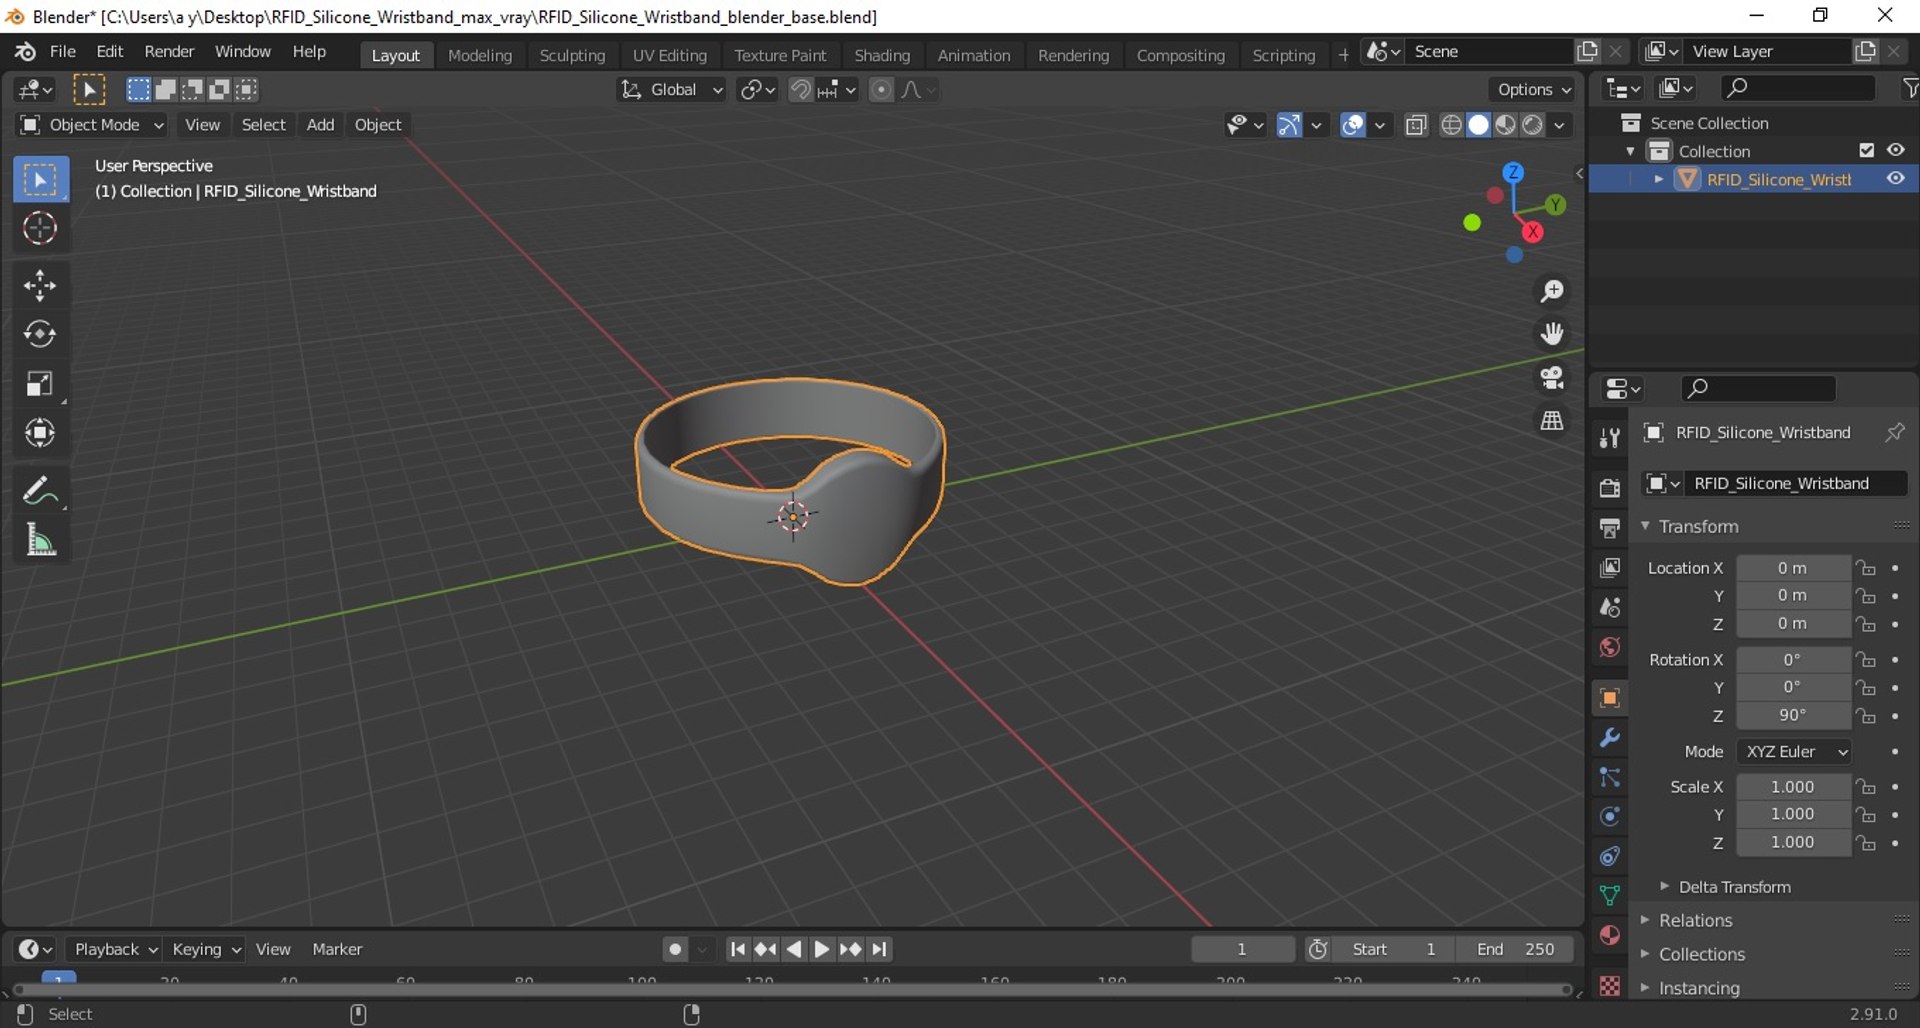
Task: Open the Playback dropdown
Action: (115, 949)
